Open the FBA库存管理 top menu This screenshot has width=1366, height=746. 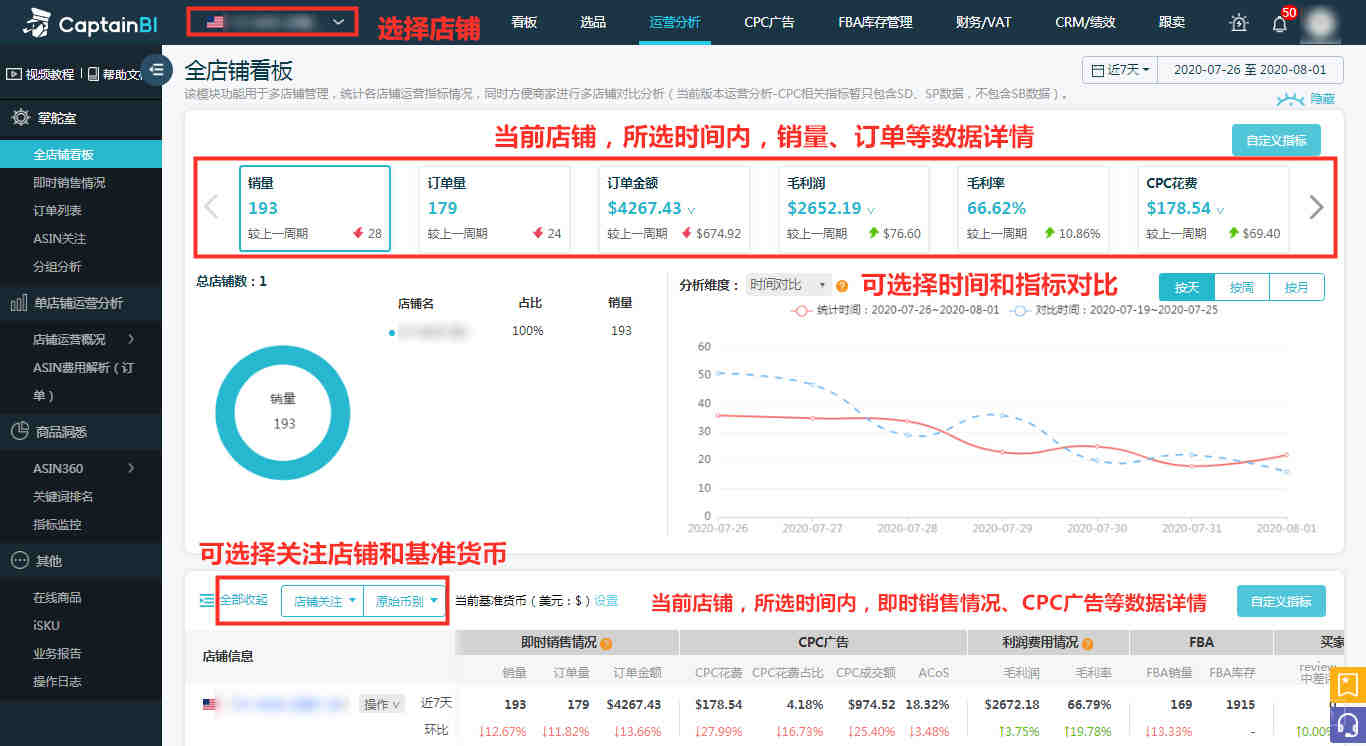coord(875,22)
